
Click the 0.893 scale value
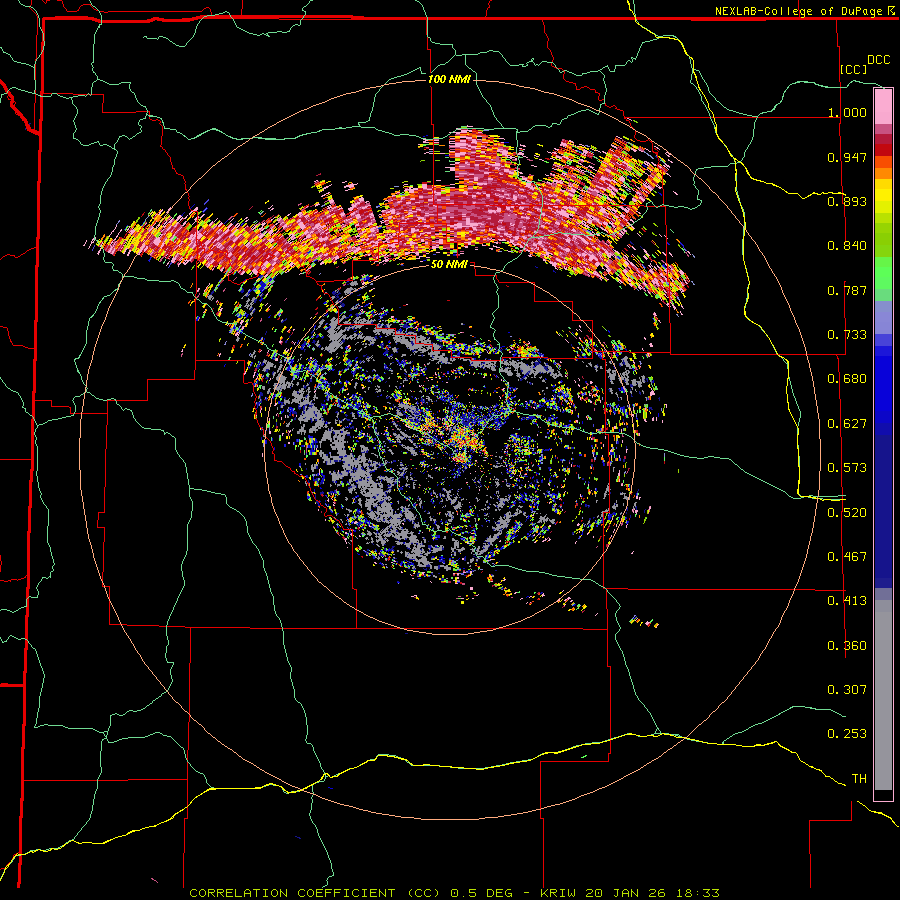click(x=847, y=201)
